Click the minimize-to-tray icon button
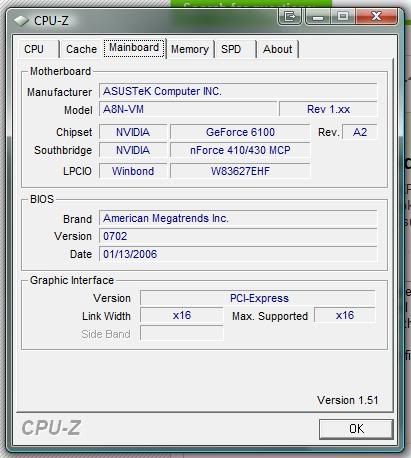The image size is (411, 458). pos(290,16)
